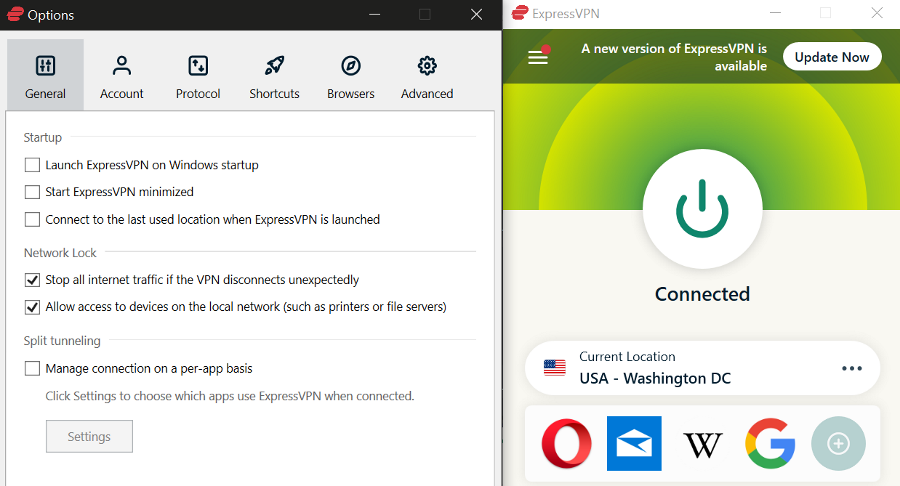Click the USA flag in Current Location

554,368
